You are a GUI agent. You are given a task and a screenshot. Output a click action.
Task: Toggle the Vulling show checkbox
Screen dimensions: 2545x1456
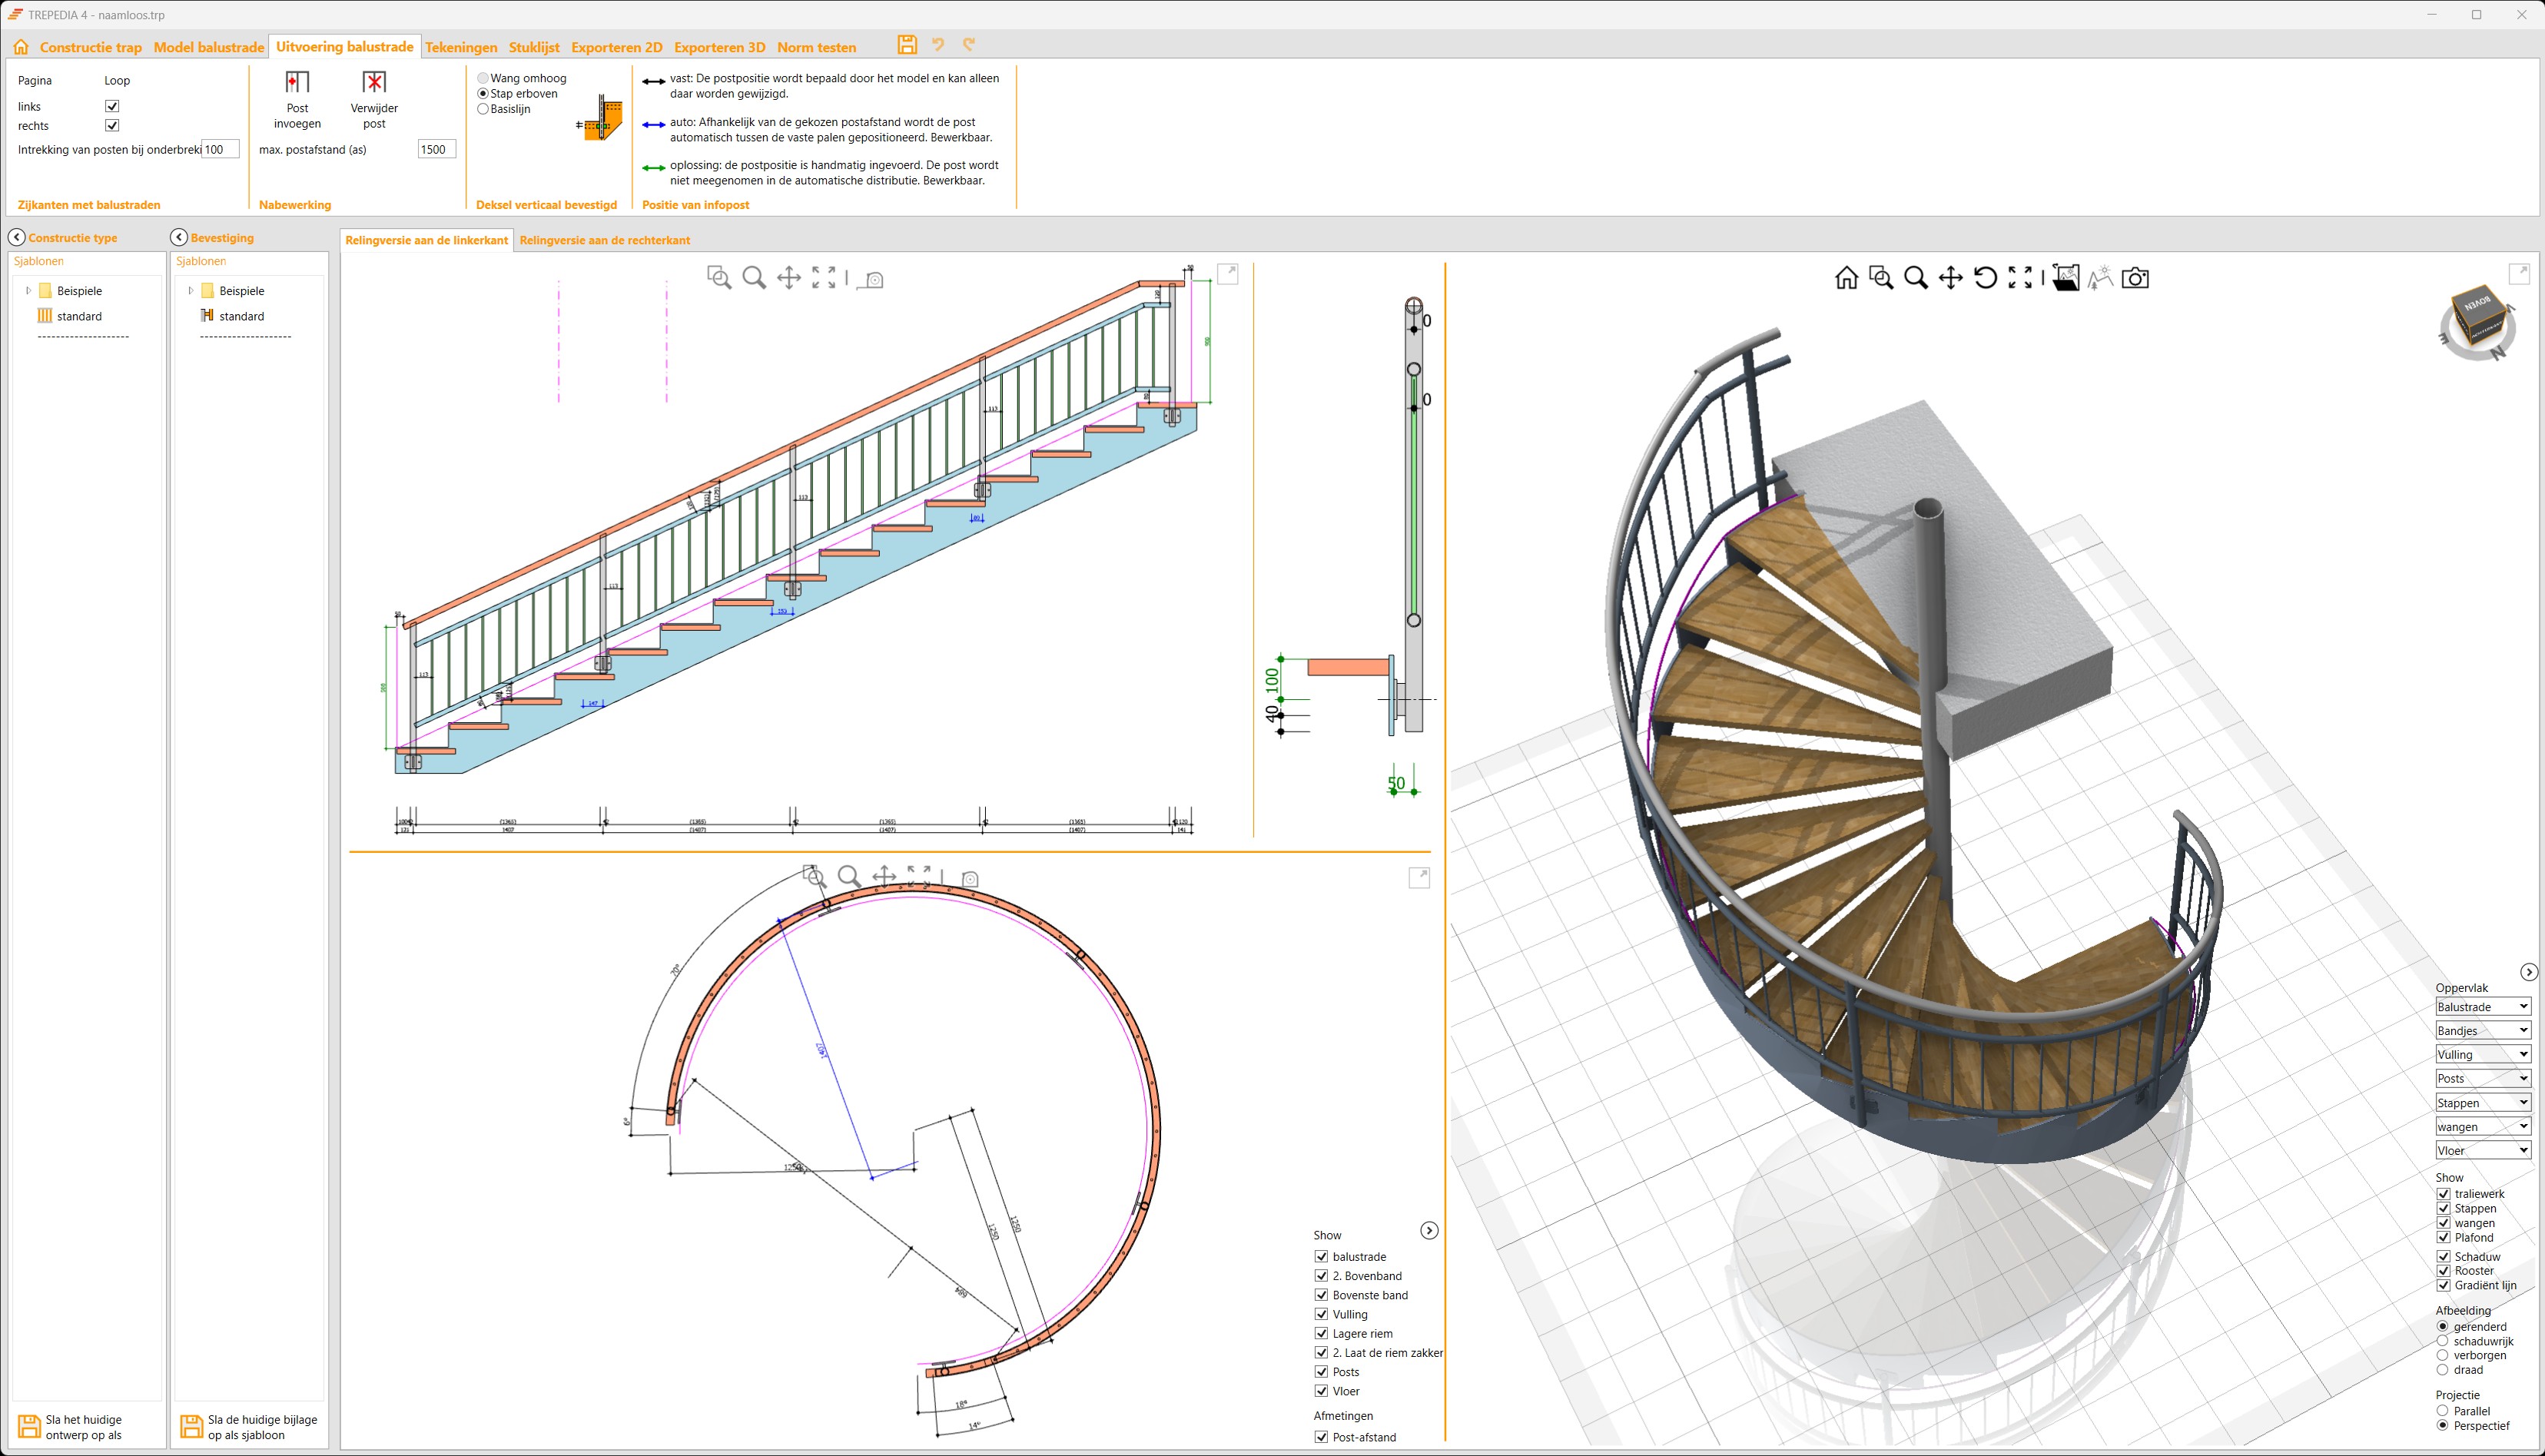(1321, 1314)
